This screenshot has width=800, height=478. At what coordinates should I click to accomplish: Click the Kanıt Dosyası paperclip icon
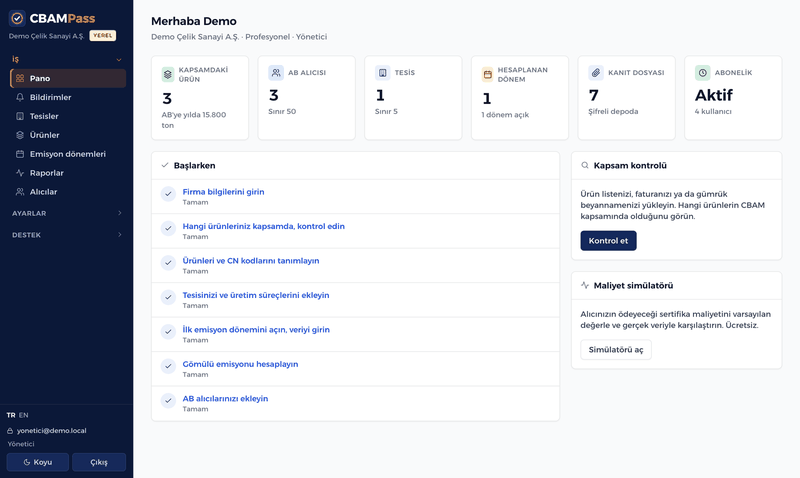596,72
